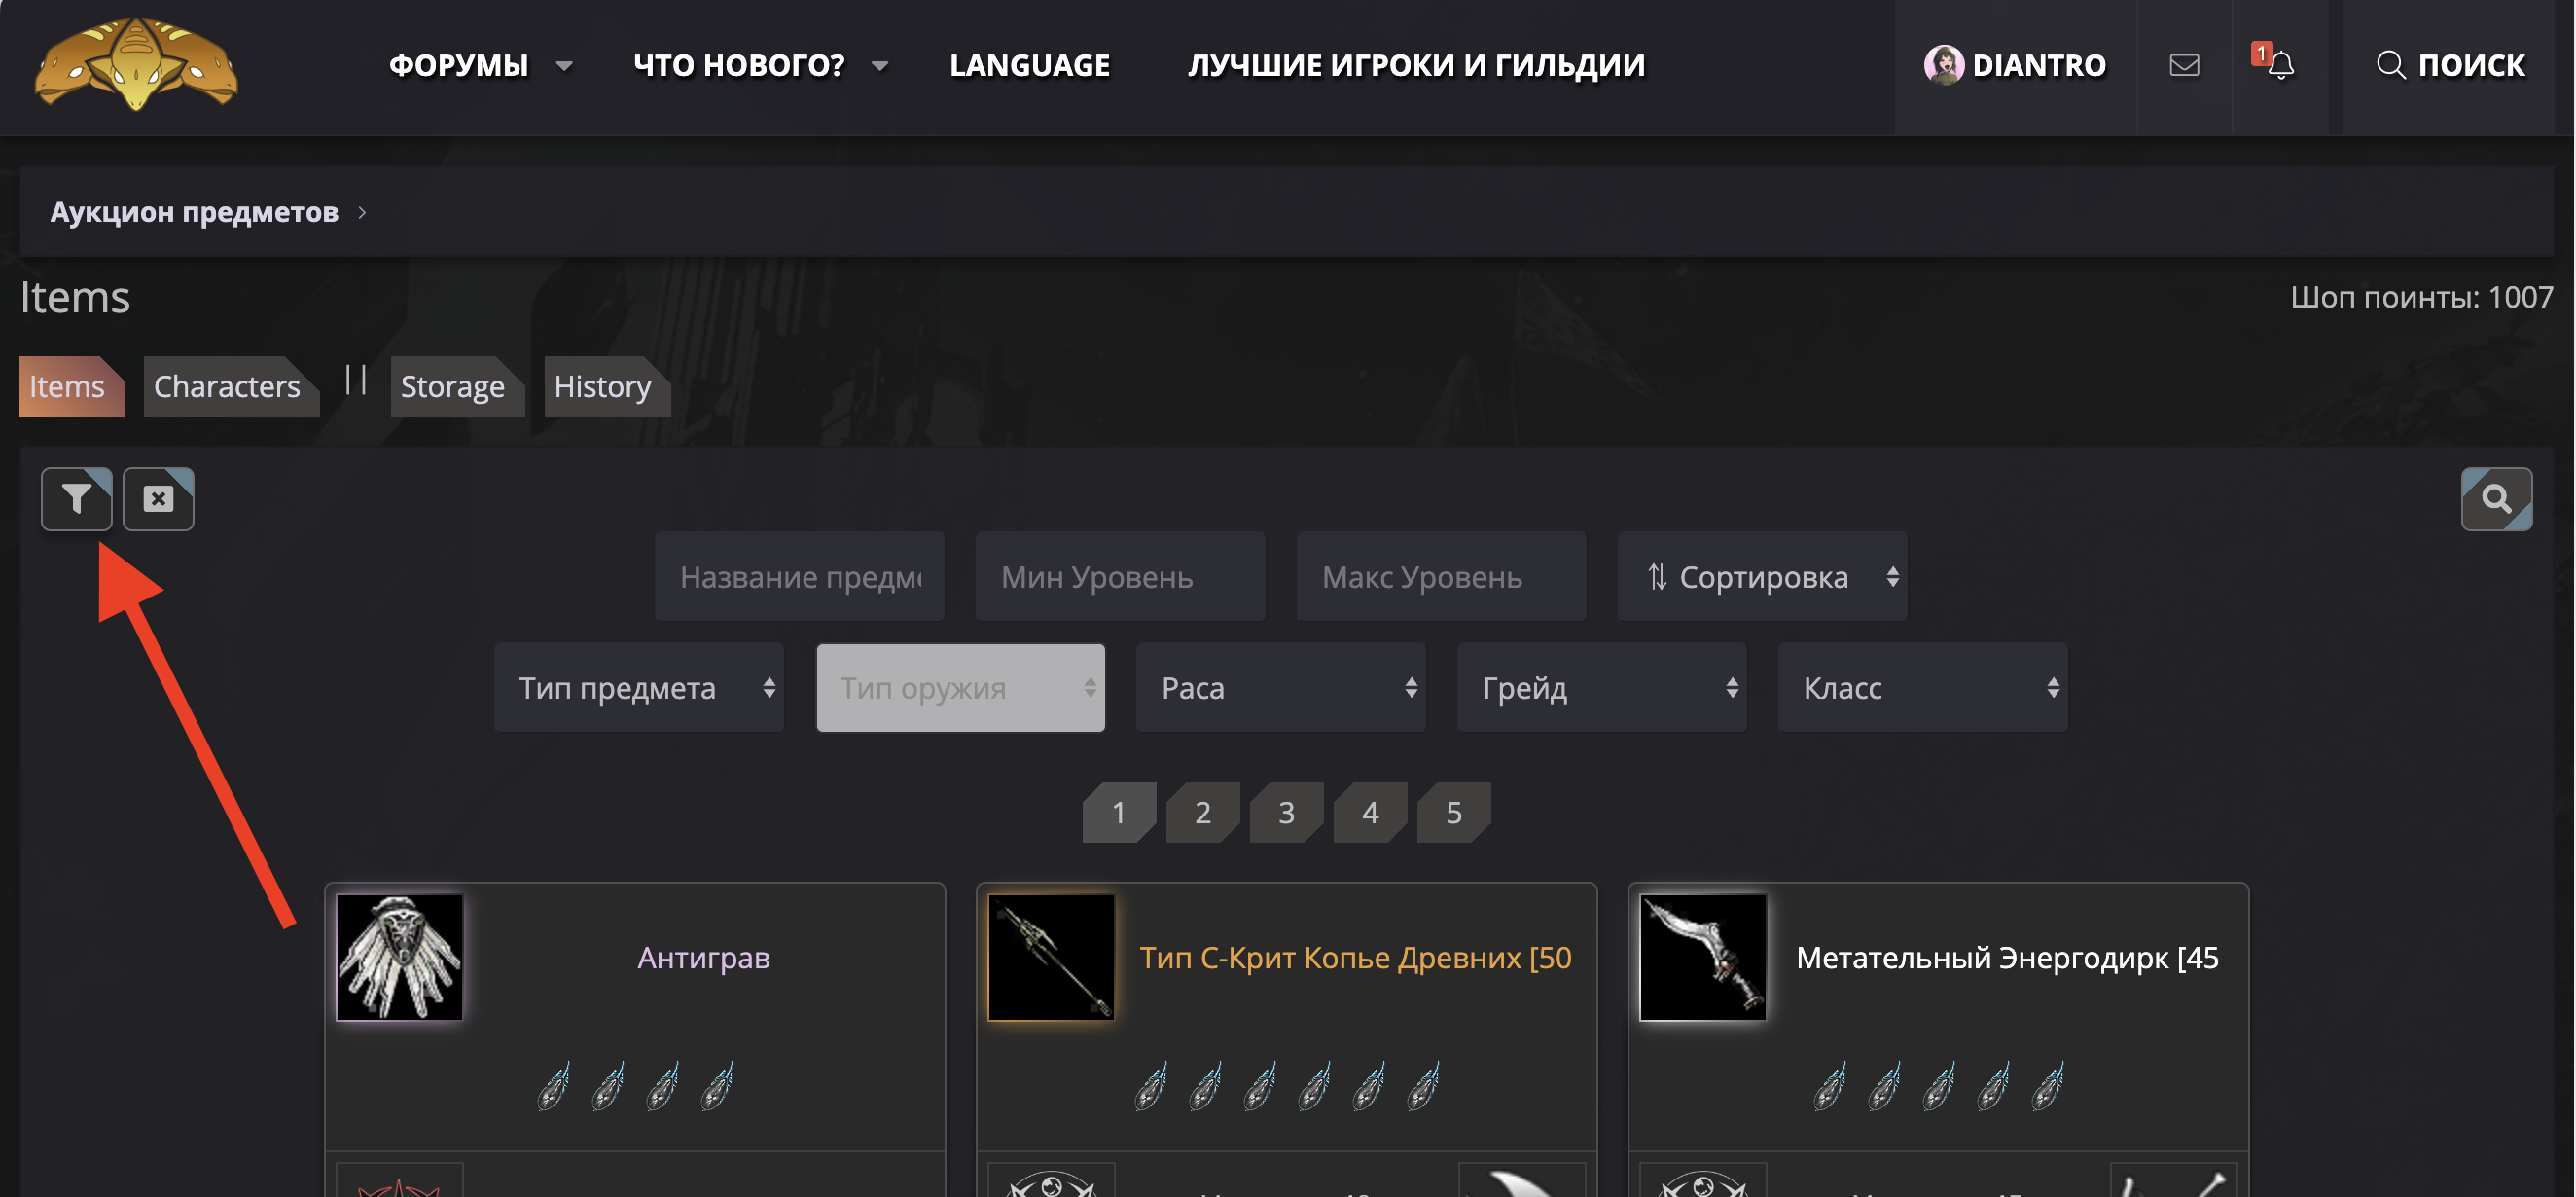Focus the Название предмета input field
2576x1197 pixels.
click(799, 577)
